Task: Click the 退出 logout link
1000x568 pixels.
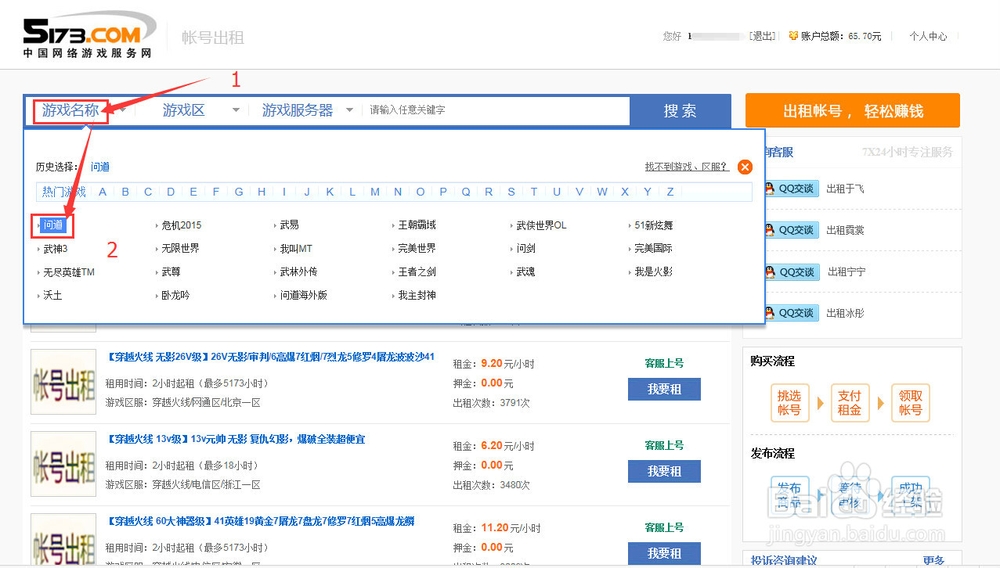Action: (x=762, y=36)
